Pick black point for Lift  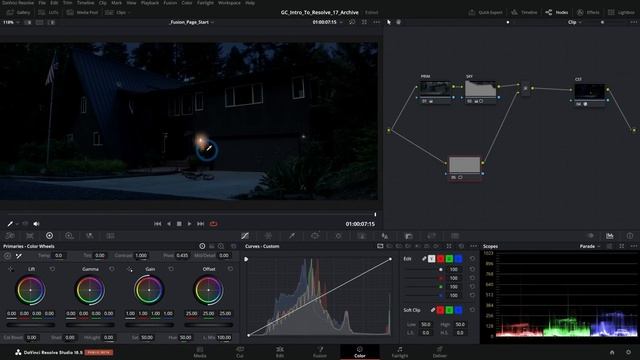[x=11, y=269]
